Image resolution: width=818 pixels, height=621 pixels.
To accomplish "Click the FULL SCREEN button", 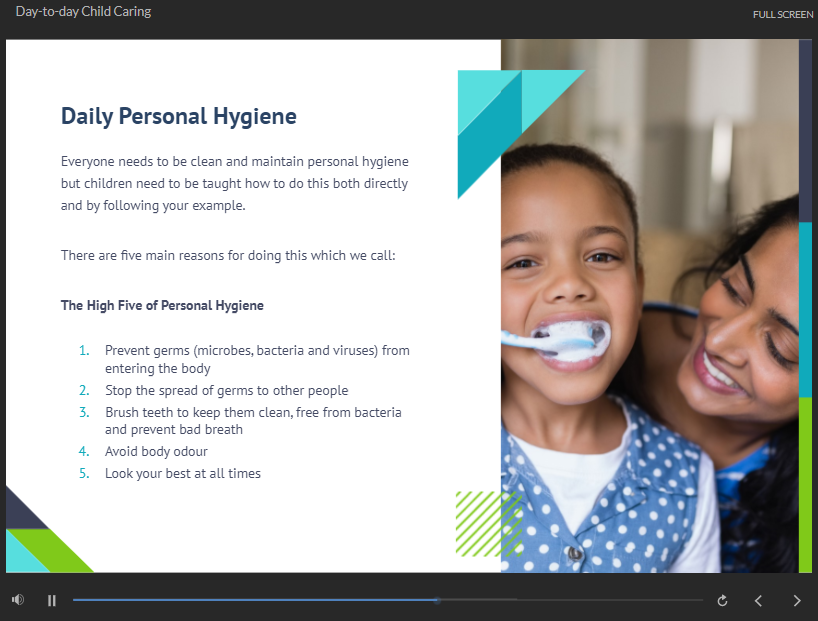I will 783,15.
